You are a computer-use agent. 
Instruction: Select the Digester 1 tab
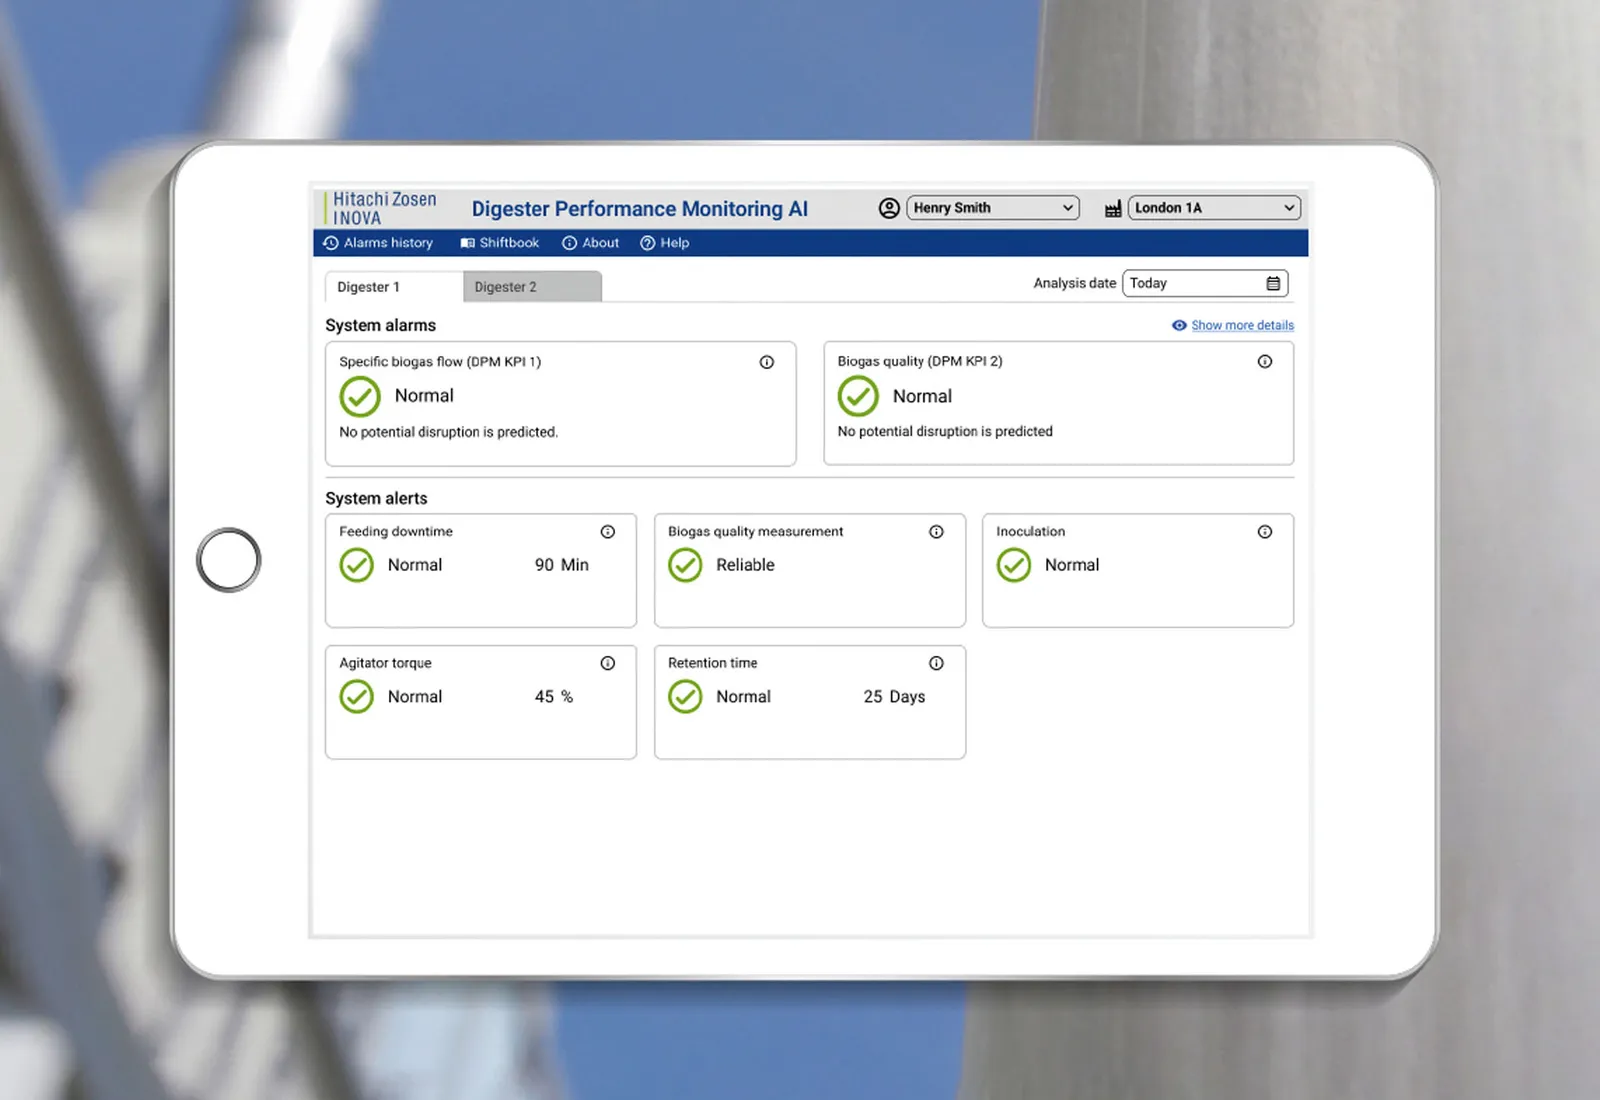[394, 287]
